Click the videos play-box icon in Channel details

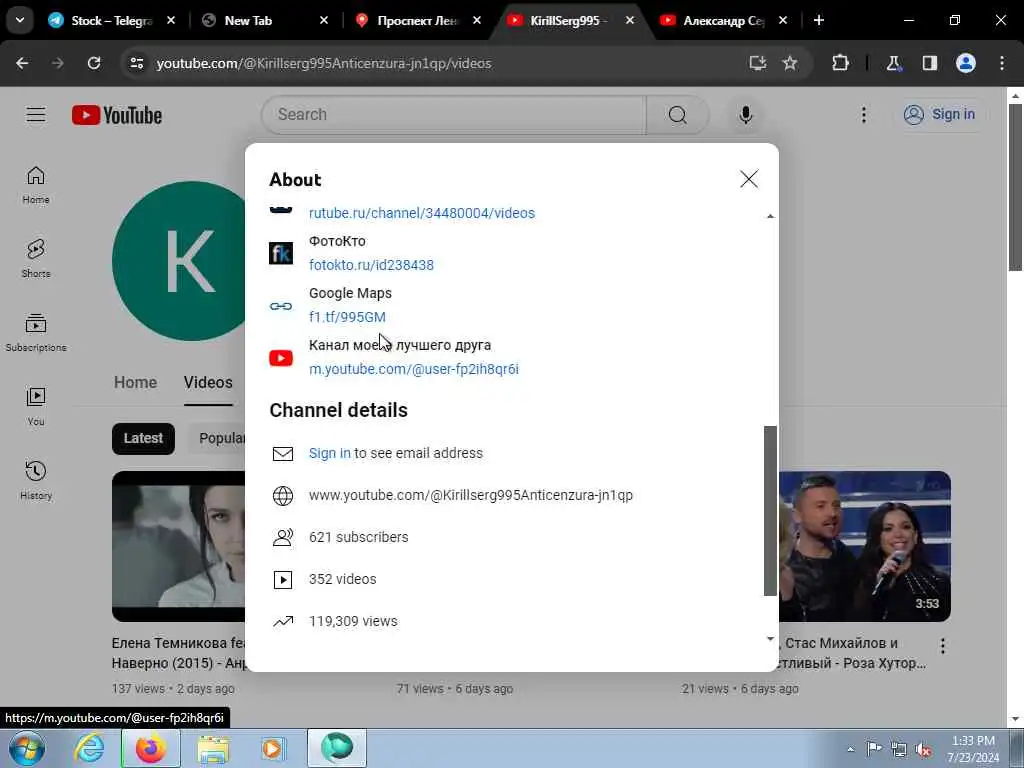tap(283, 579)
